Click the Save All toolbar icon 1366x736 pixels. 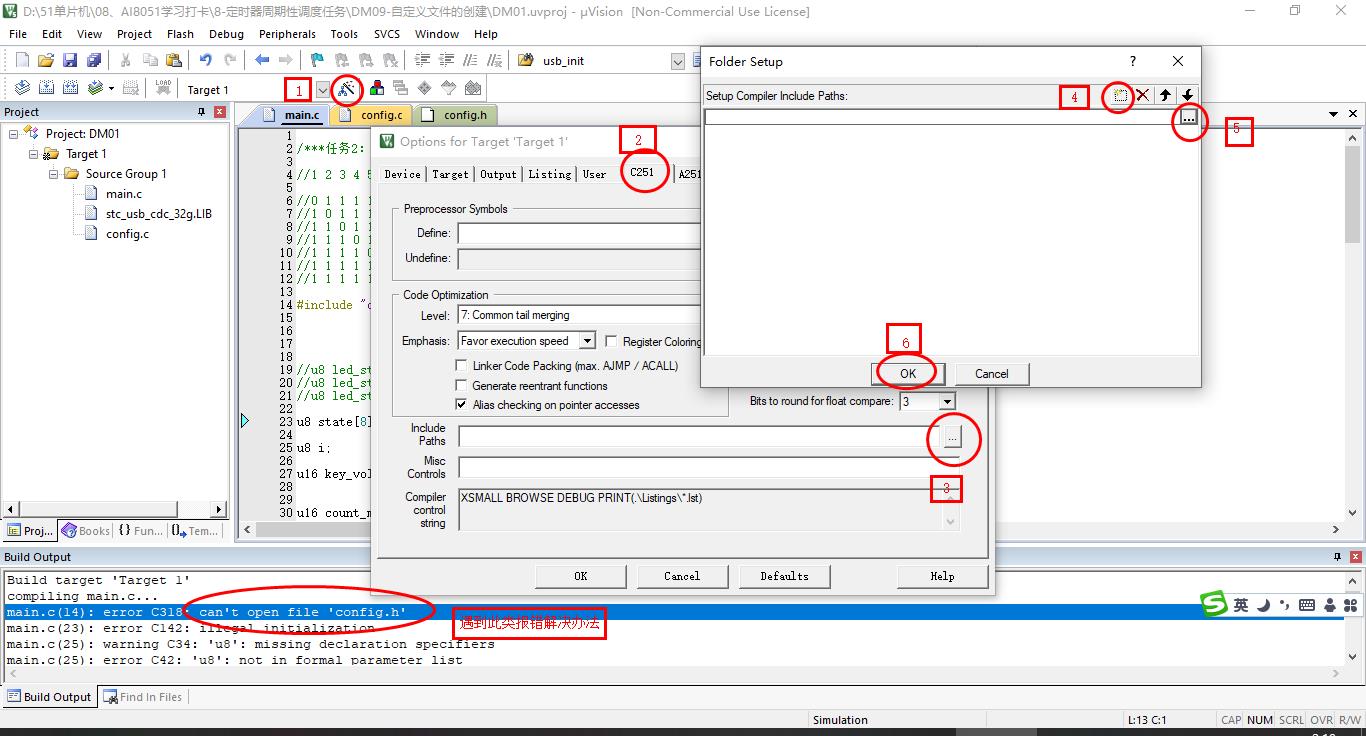pyautogui.click(x=94, y=61)
